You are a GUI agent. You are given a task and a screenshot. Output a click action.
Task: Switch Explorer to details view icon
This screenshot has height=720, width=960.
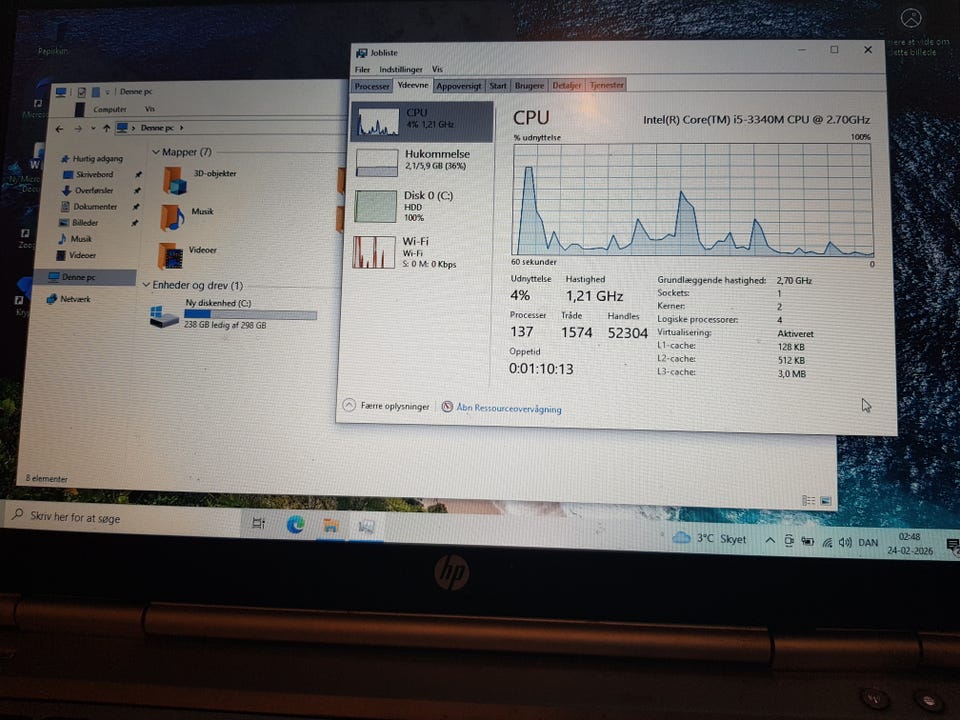(x=808, y=501)
